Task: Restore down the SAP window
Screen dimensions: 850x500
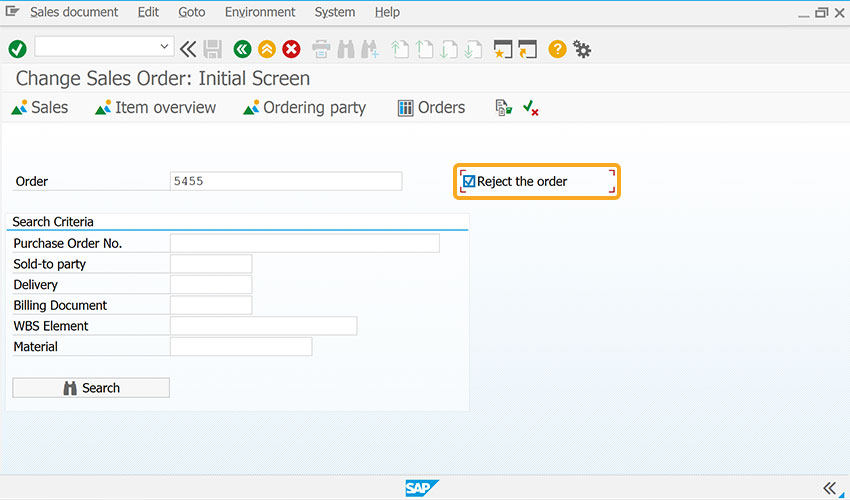Action: (x=822, y=12)
